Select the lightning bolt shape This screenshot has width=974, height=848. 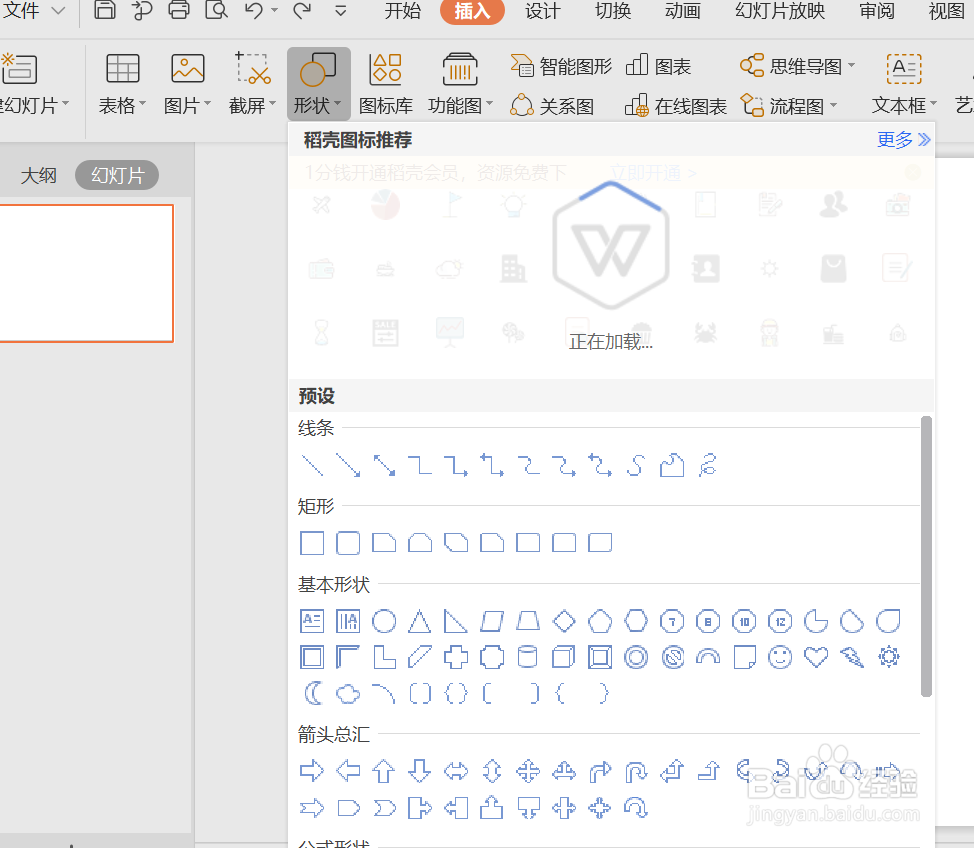point(852,657)
